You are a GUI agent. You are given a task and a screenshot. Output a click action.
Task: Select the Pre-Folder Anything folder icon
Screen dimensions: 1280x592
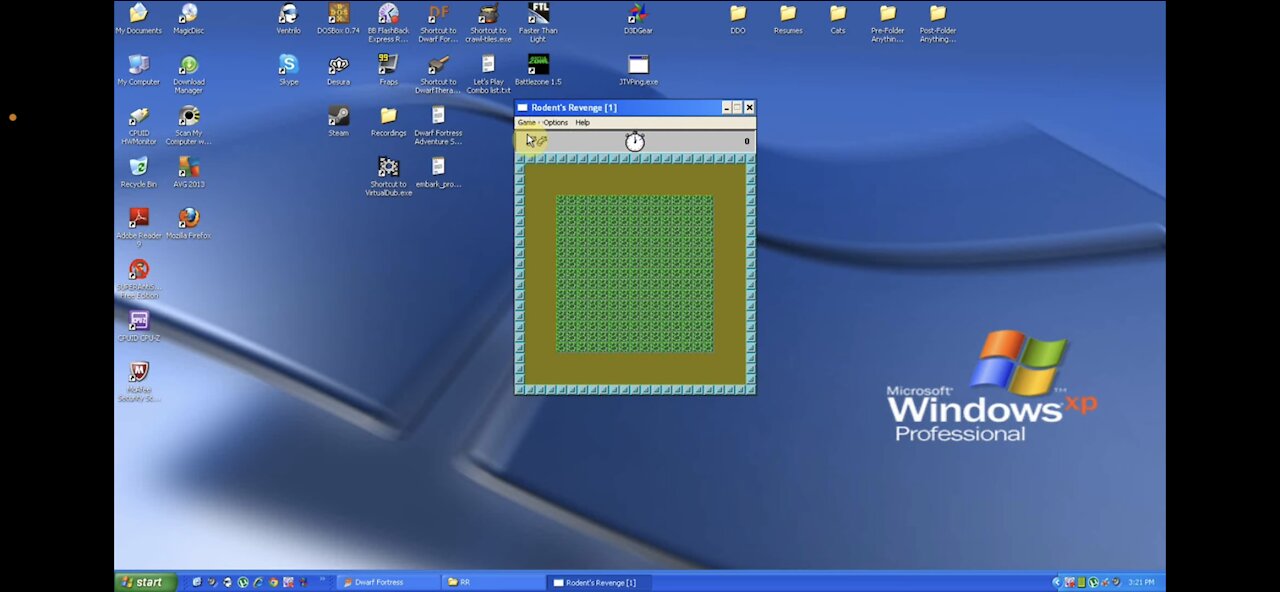(888, 22)
